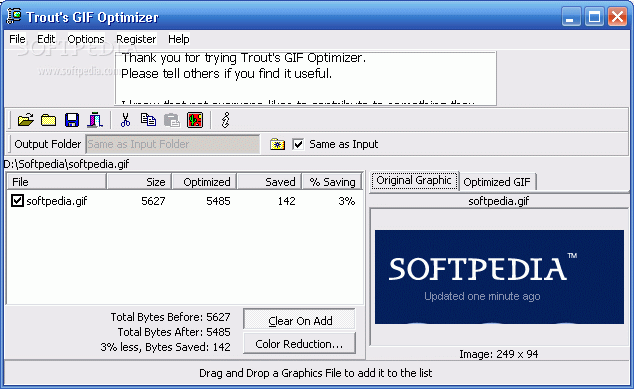Click the 3% less, Bytes Saved text

[x=165, y=347]
